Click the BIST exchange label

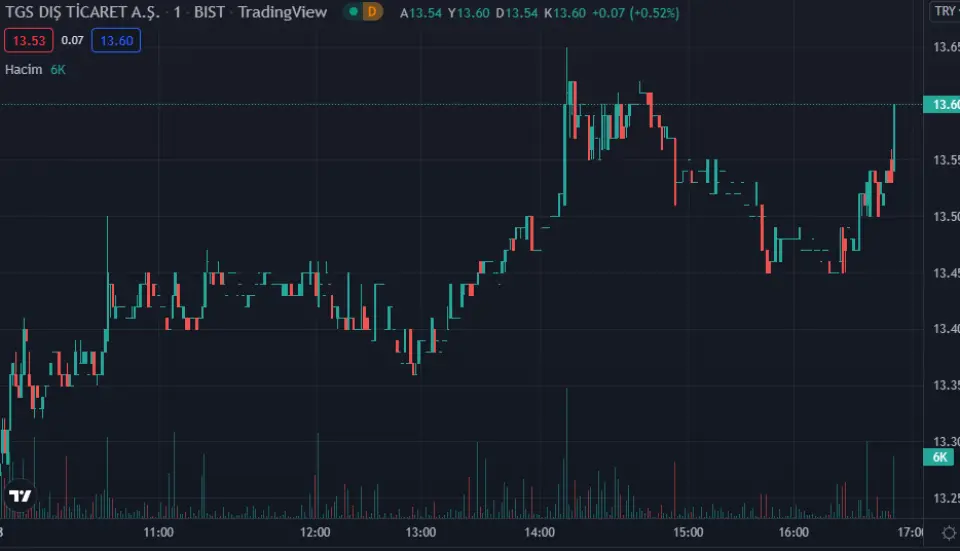pos(208,13)
